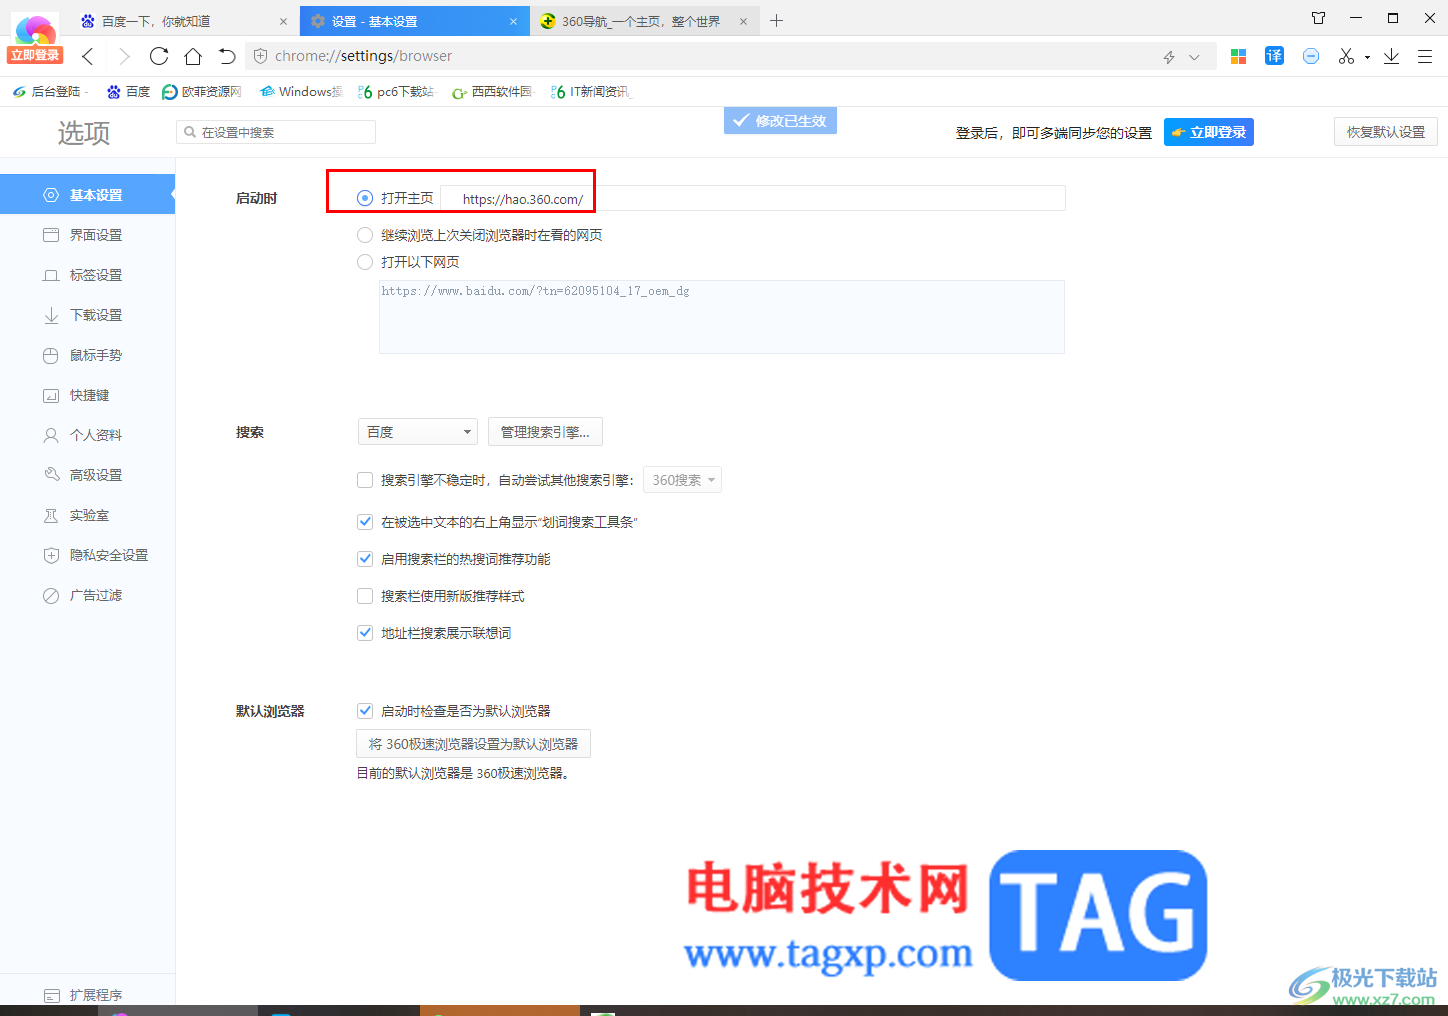The width and height of the screenshot is (1448, 1016).
Task: Close the 360导航 tab
Action: [x=743, y=21]
